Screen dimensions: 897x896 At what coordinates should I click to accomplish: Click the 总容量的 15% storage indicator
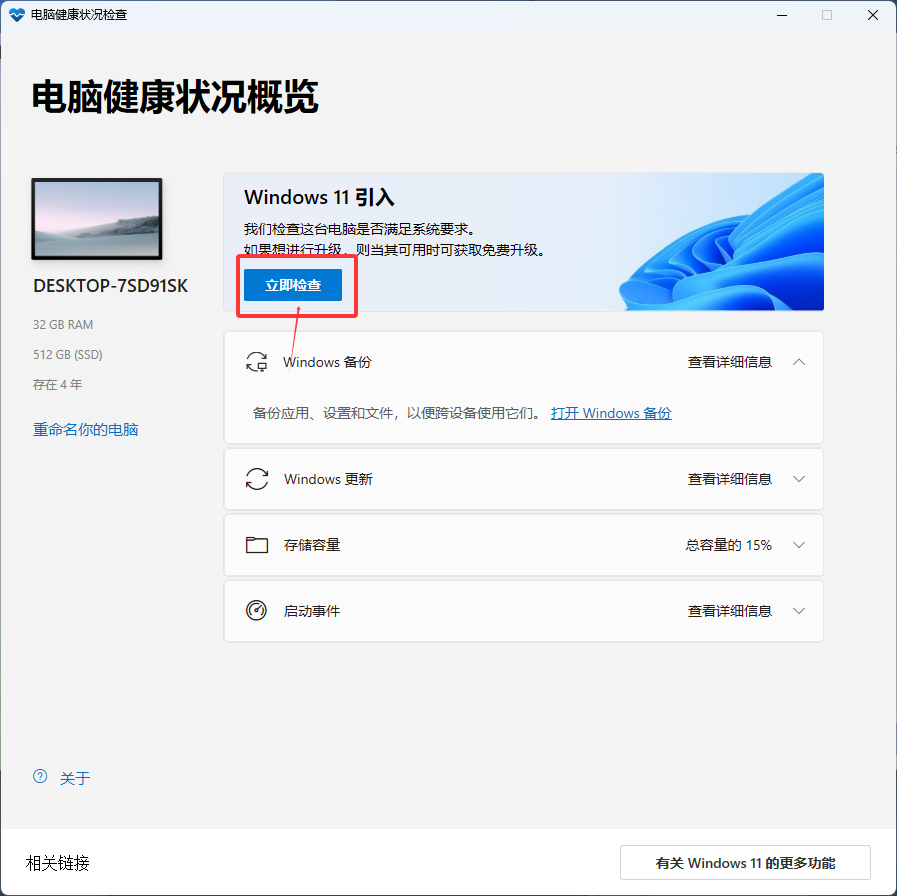point(730,545)
